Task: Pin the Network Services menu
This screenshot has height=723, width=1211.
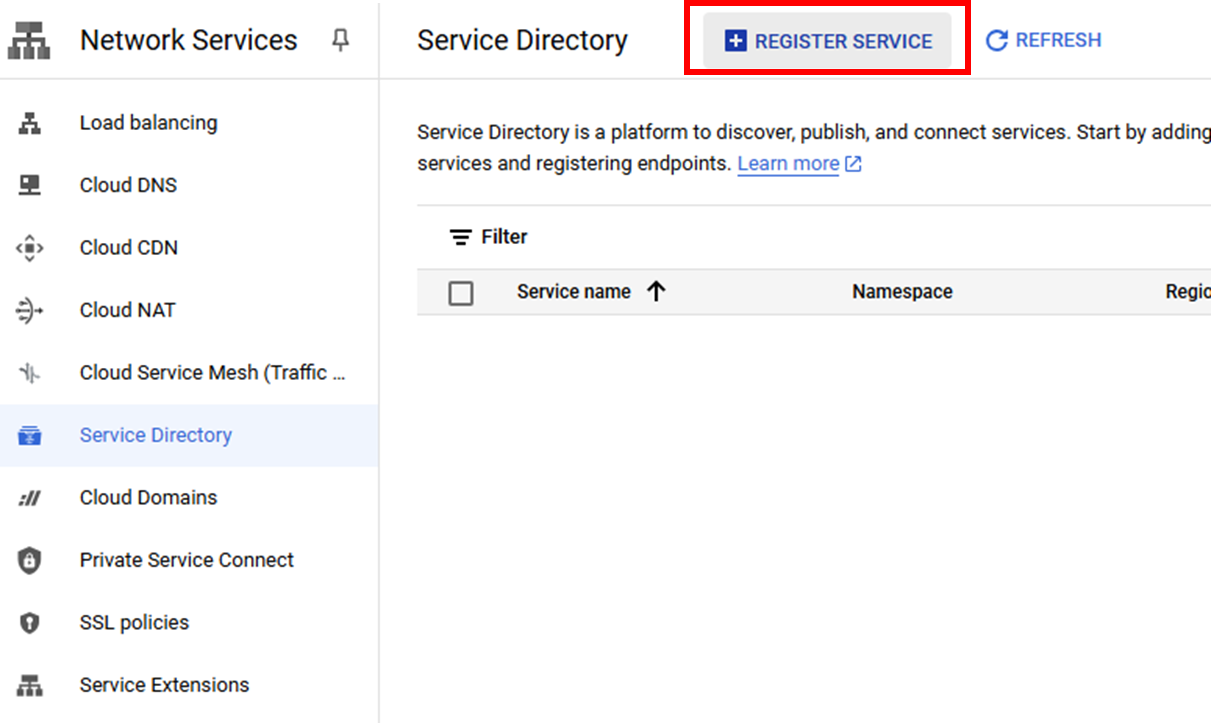Action: [x=341, y=40]
